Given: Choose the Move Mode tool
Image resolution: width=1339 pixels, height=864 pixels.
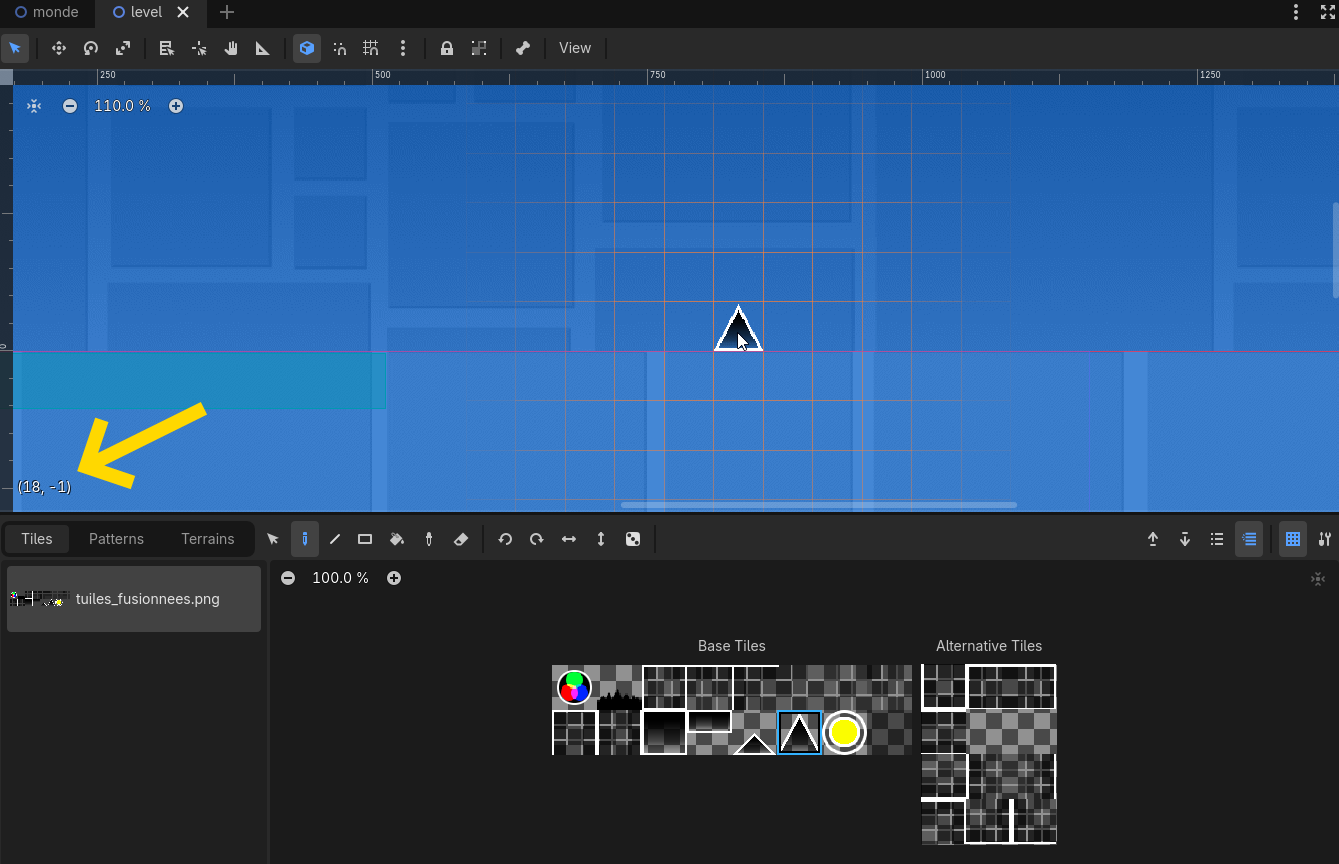Looking at the screenshot, I should pyautogui.click(x=59, y=48).
